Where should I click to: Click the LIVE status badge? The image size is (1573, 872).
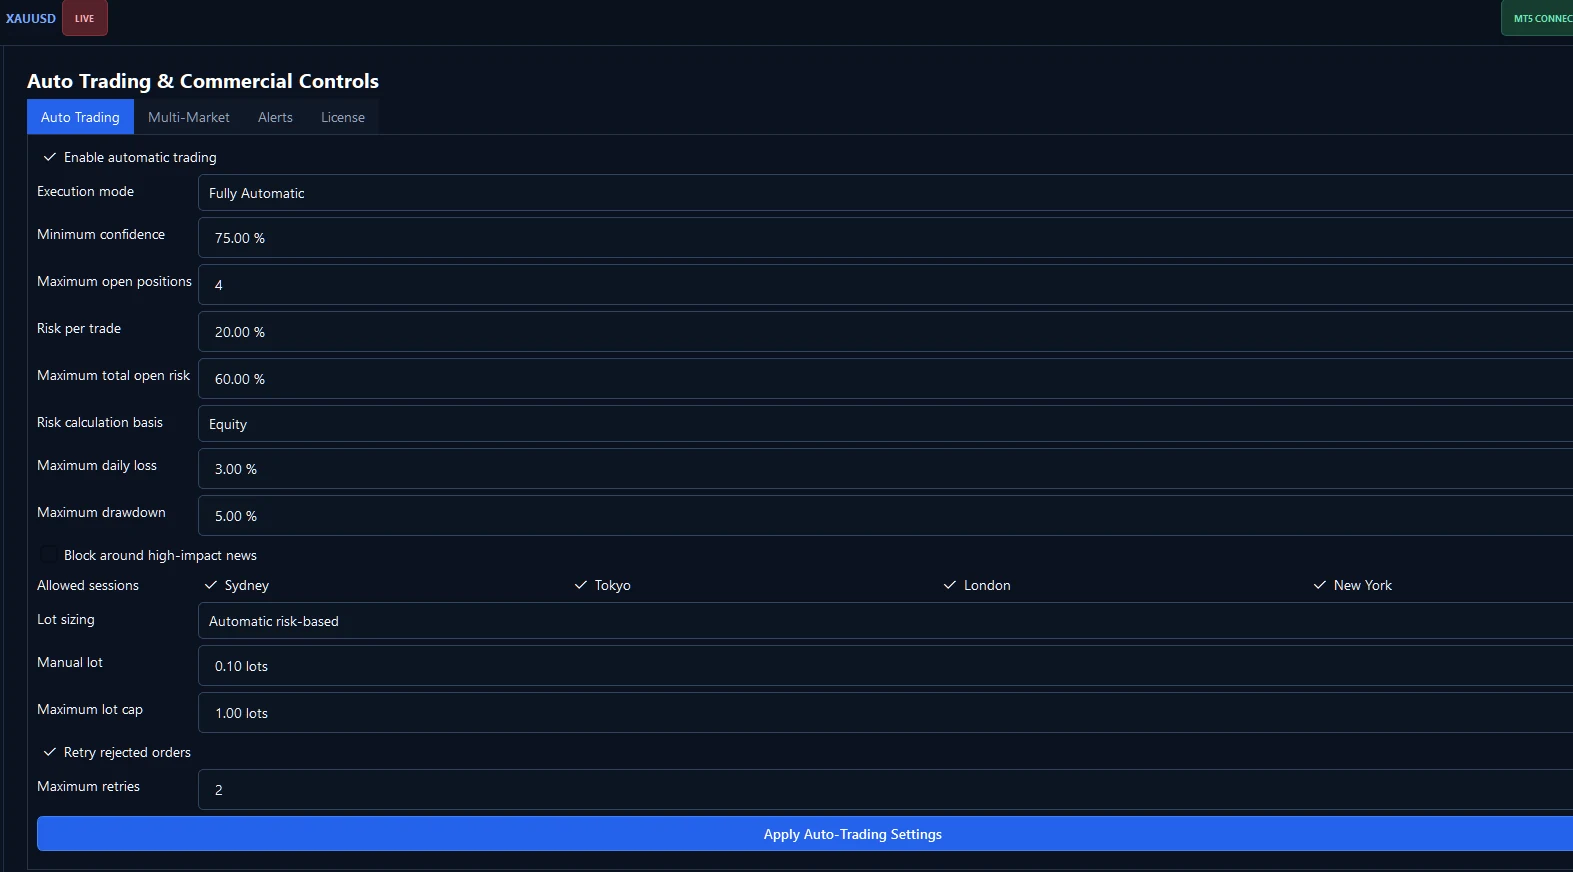pos(85,18)
